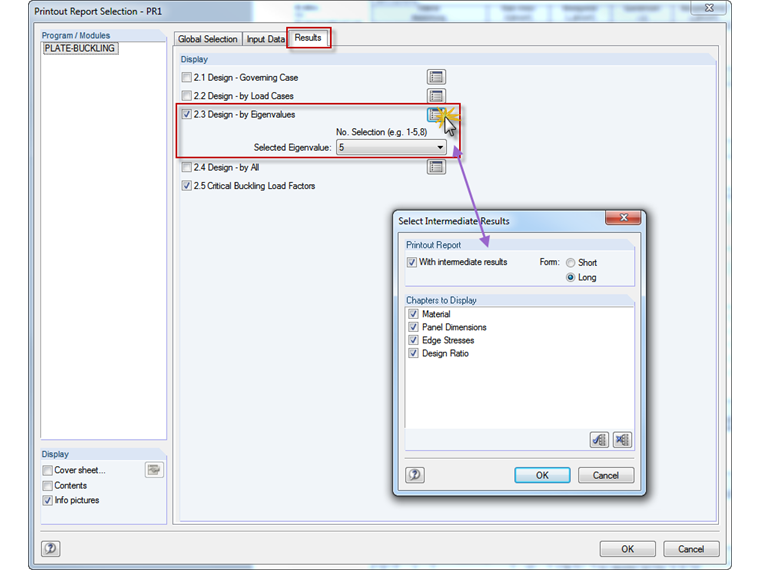This screenshot has width=760, height=570.
Task: Disable the Info pictures checkbox
Action: pos(48,500)
